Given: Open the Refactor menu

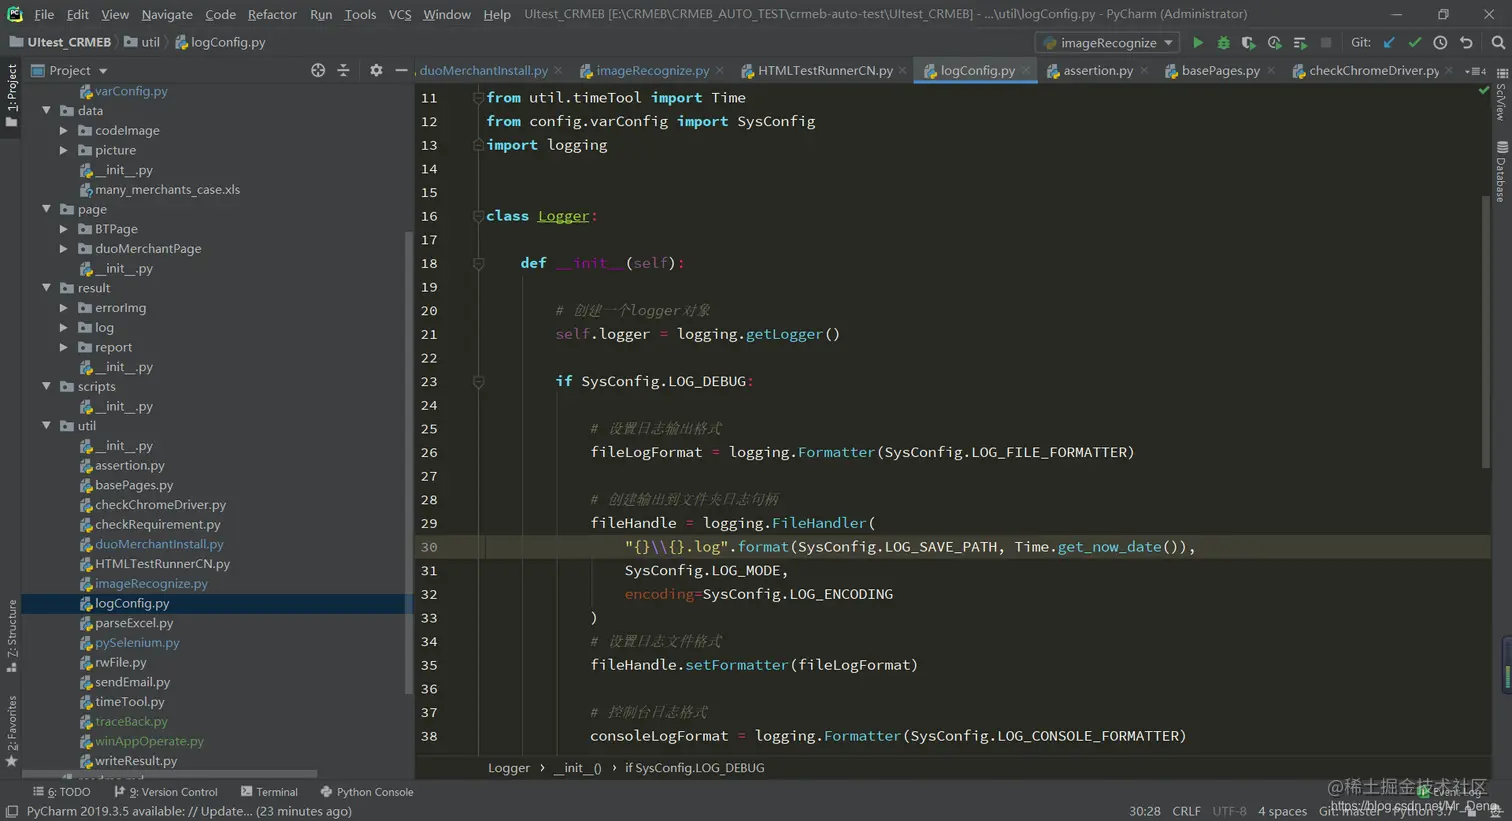Looking at the screenshot, I should click(x=272, y=14).
